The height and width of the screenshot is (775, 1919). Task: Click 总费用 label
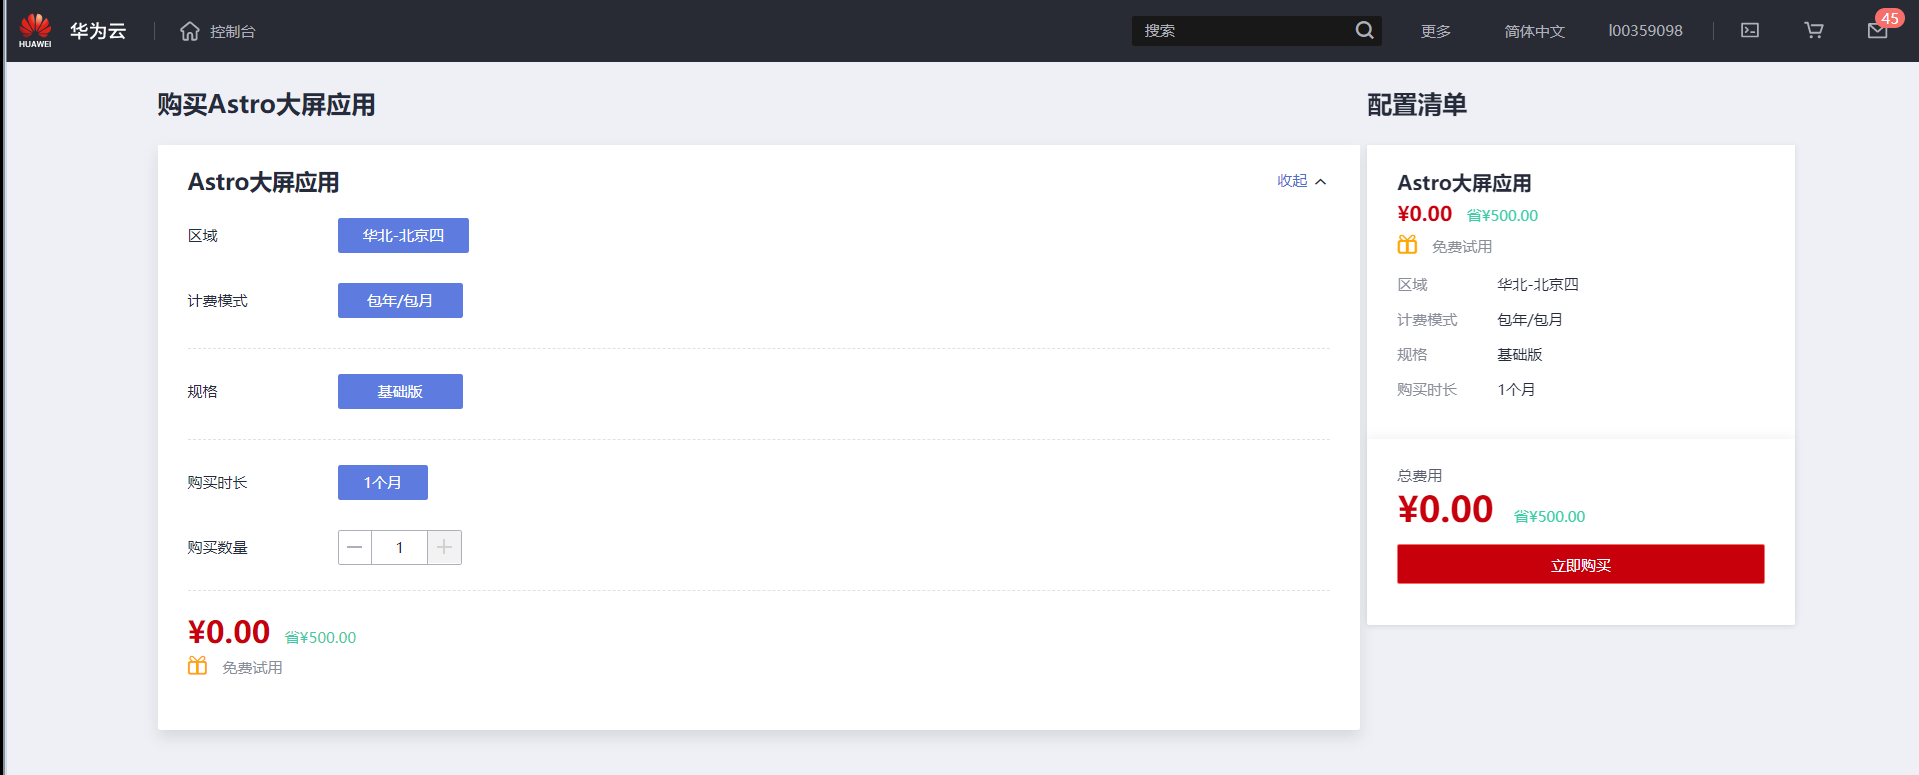tap(1419, 475)
